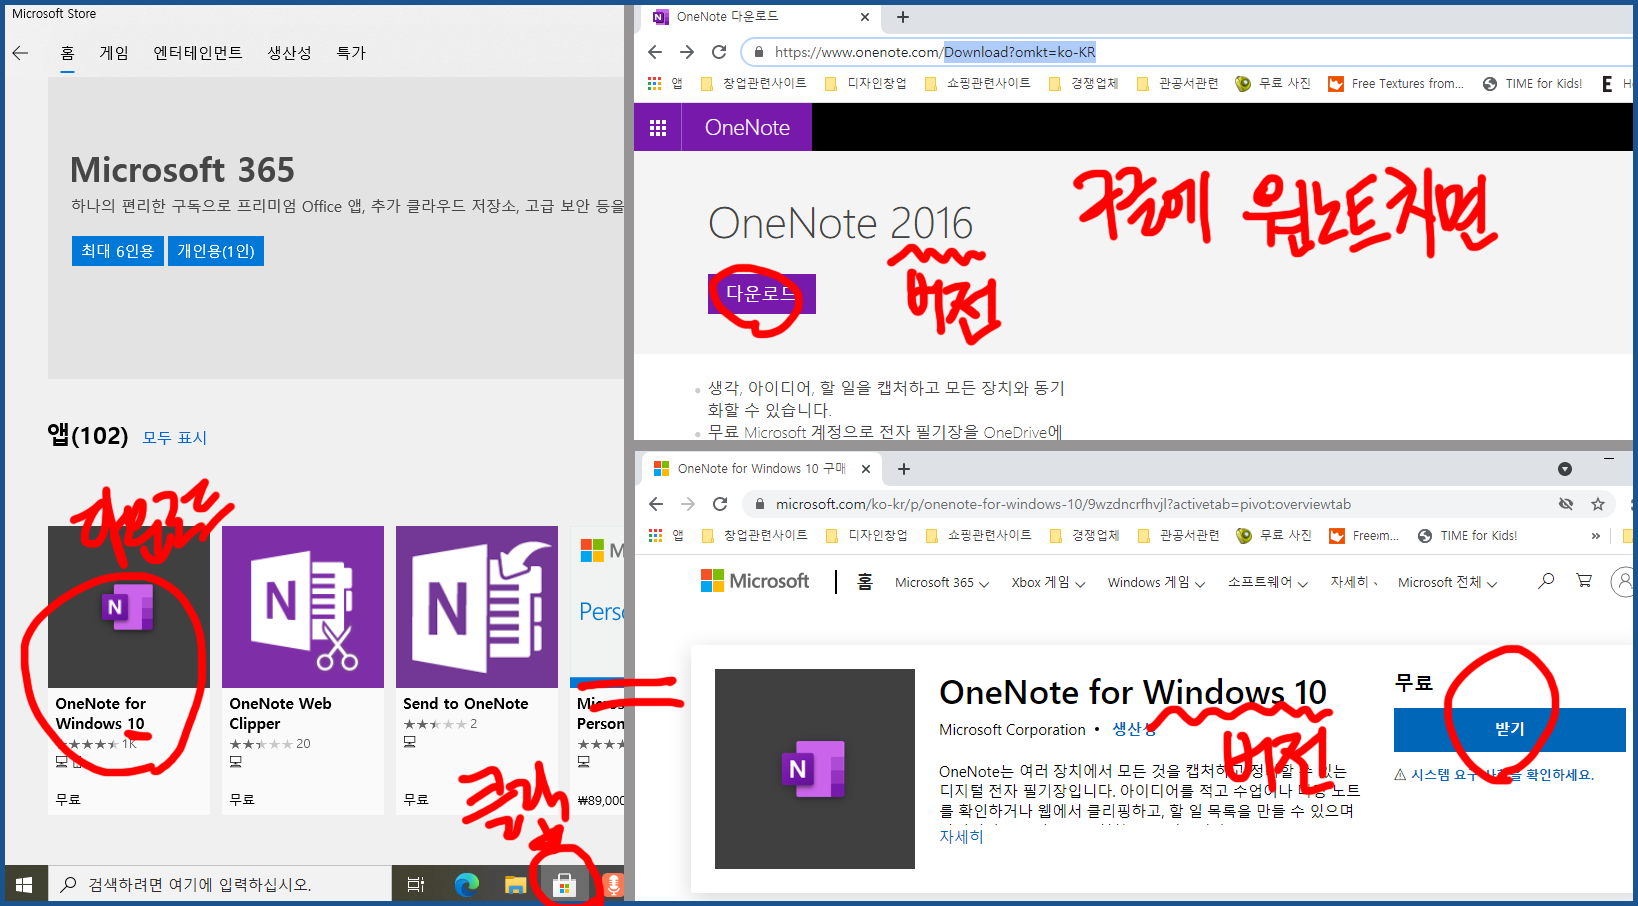The height and width of the screenshot is (906, 1638).
Task: Show more bookmarks with the » chevron
Action: (1596, 536)
